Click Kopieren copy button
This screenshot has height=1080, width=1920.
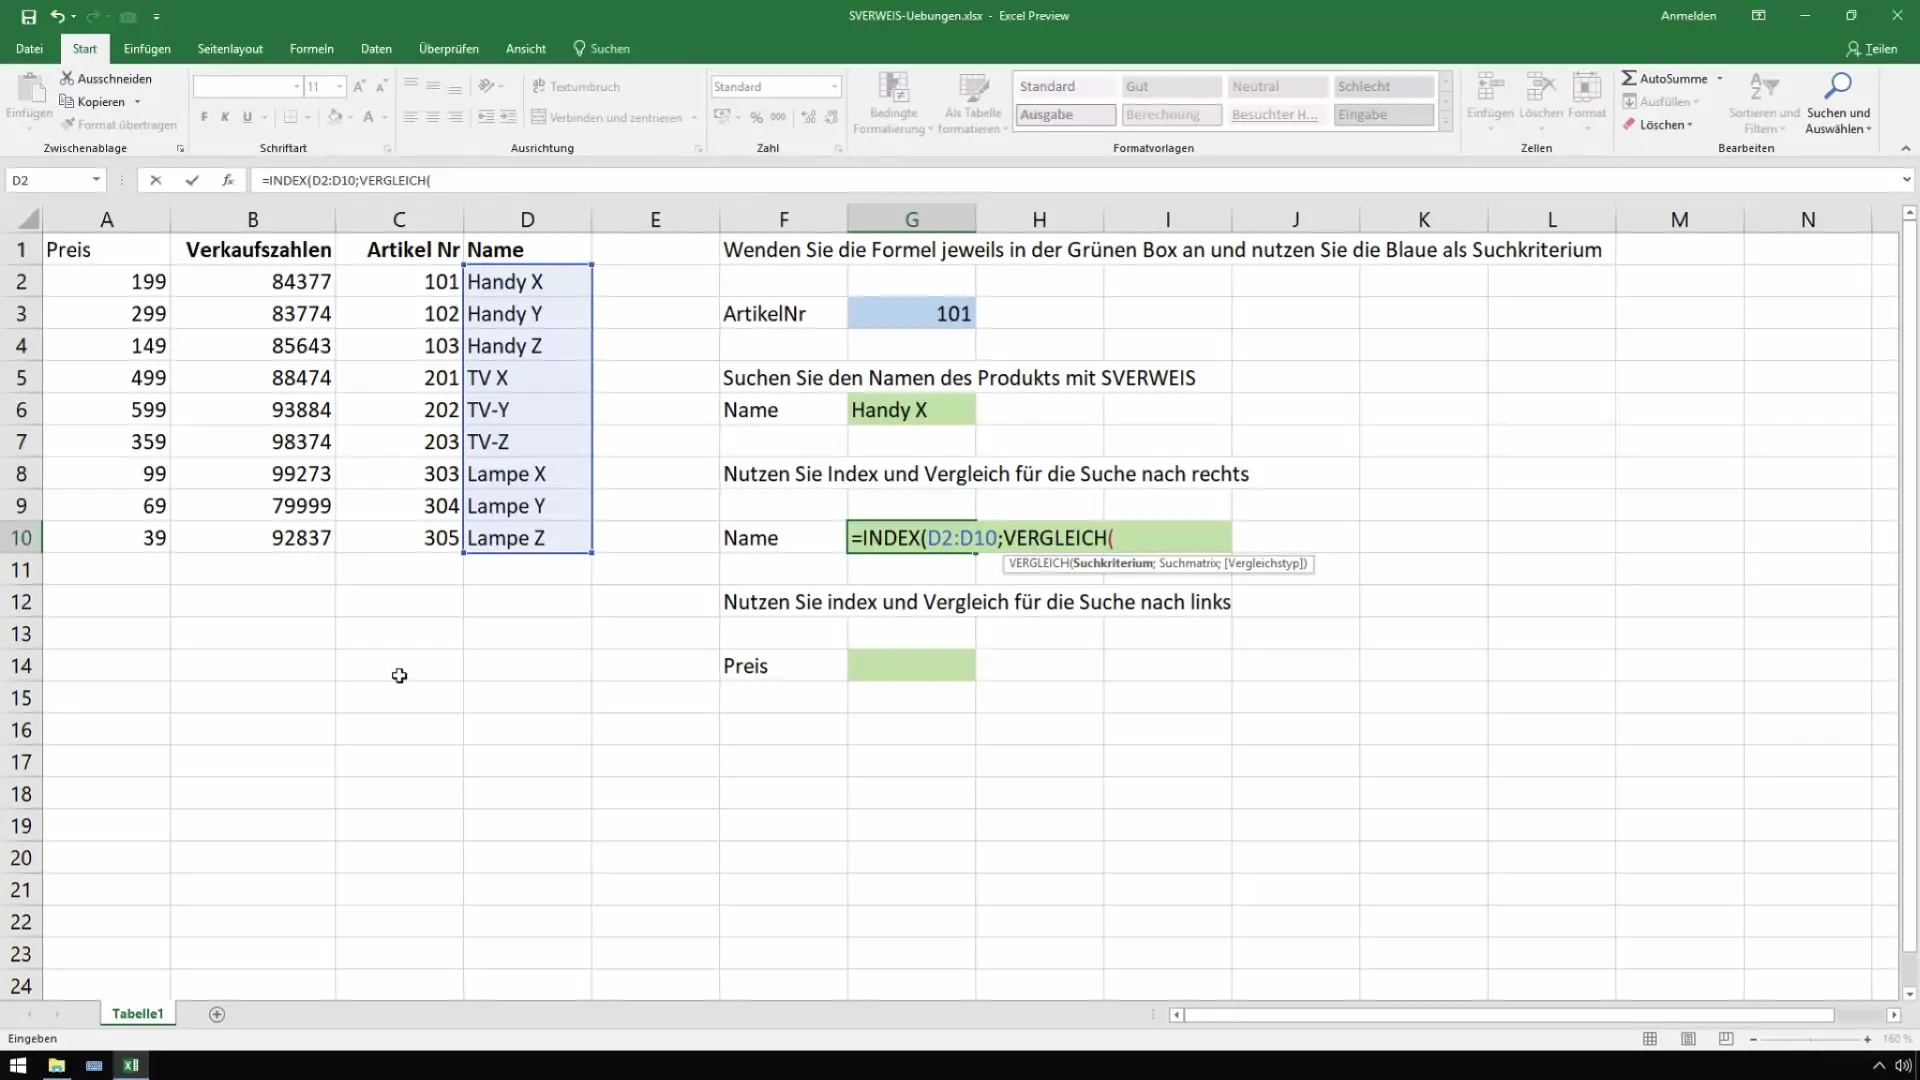coord(92,101)
